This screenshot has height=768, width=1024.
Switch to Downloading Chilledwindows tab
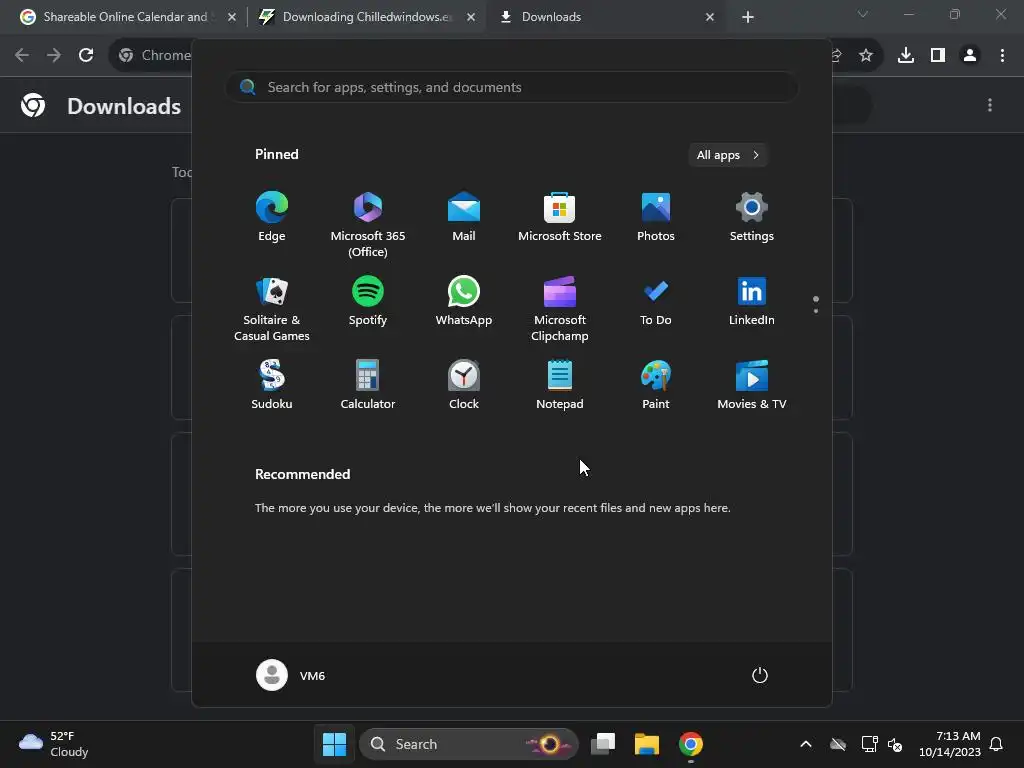point(366,17)
